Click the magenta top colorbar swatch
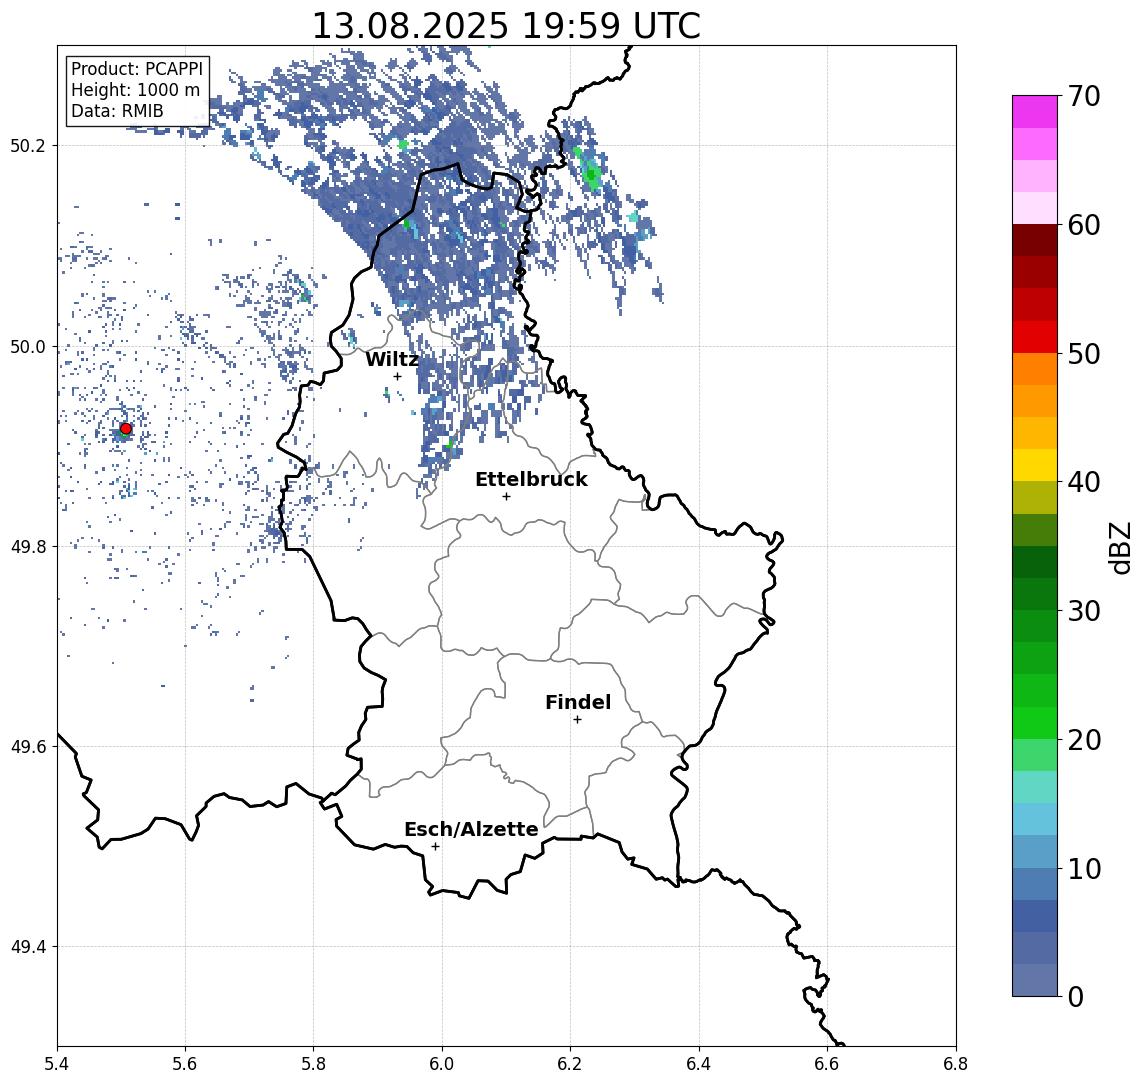Screen dimensions: 1145x1084 point(1035,112)
